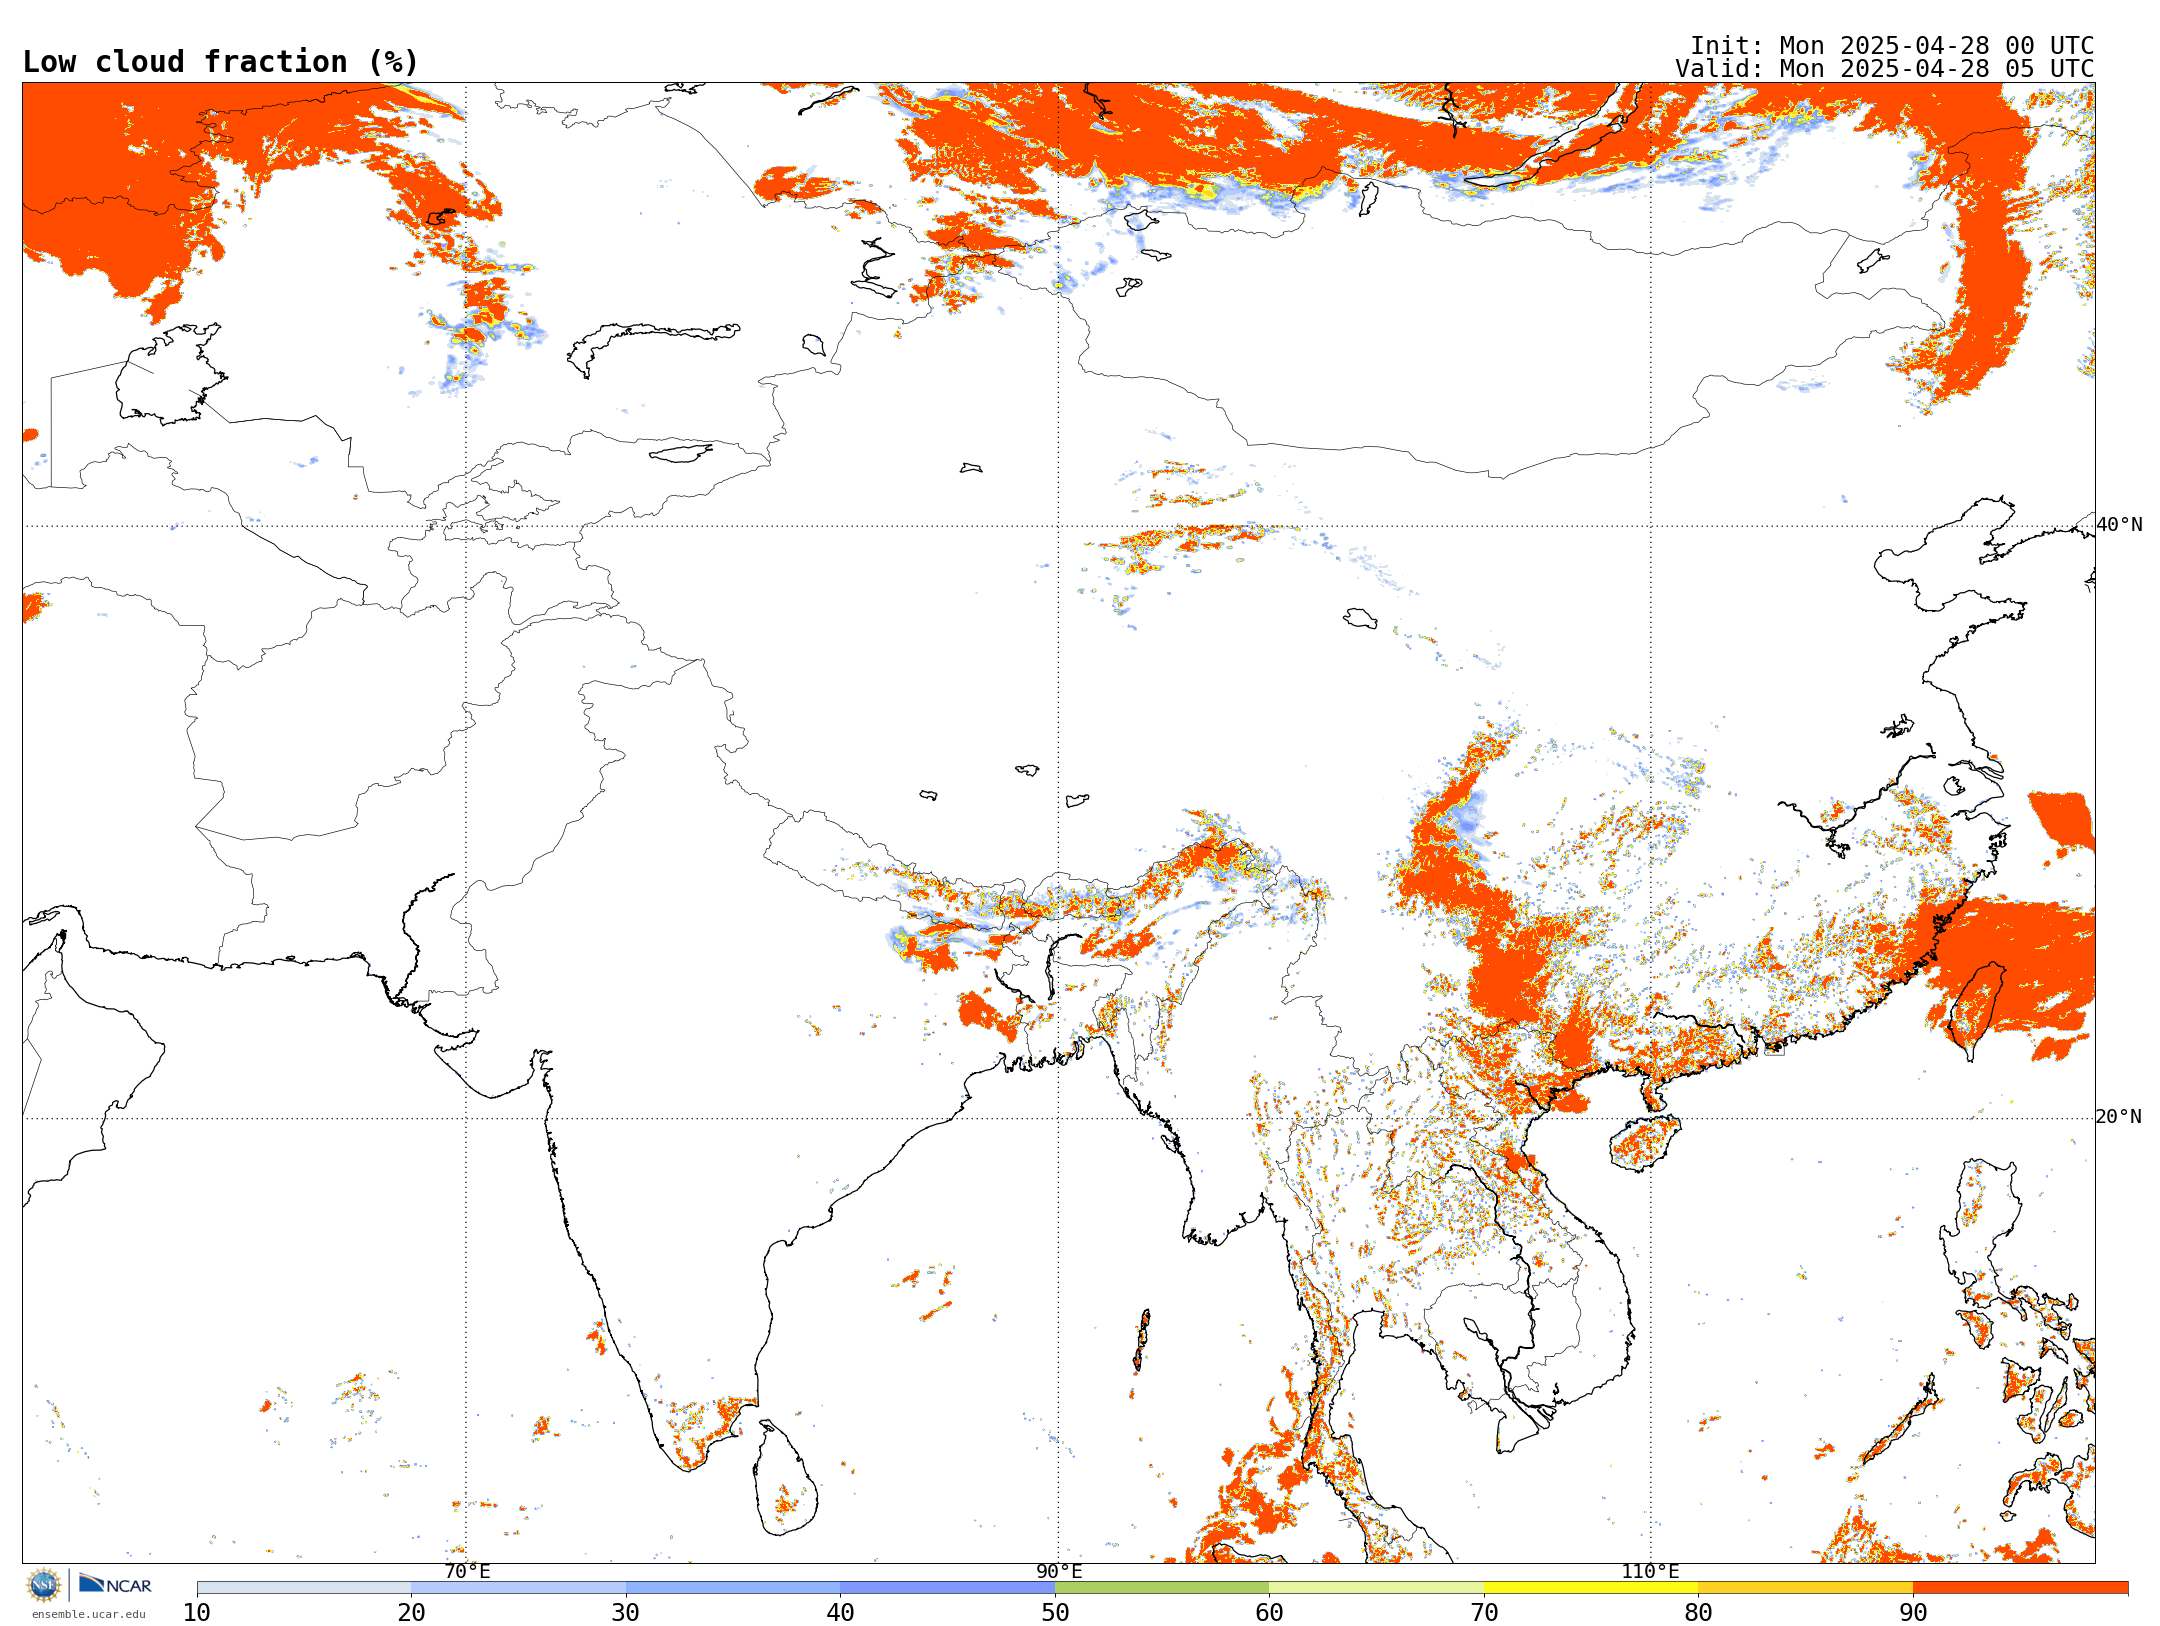Viewport: 2160px width, 1626px height.
Task: Select the Valid time 'Mon 2025-04-28 05 UTC'
Action: (x=1936, y=69)
